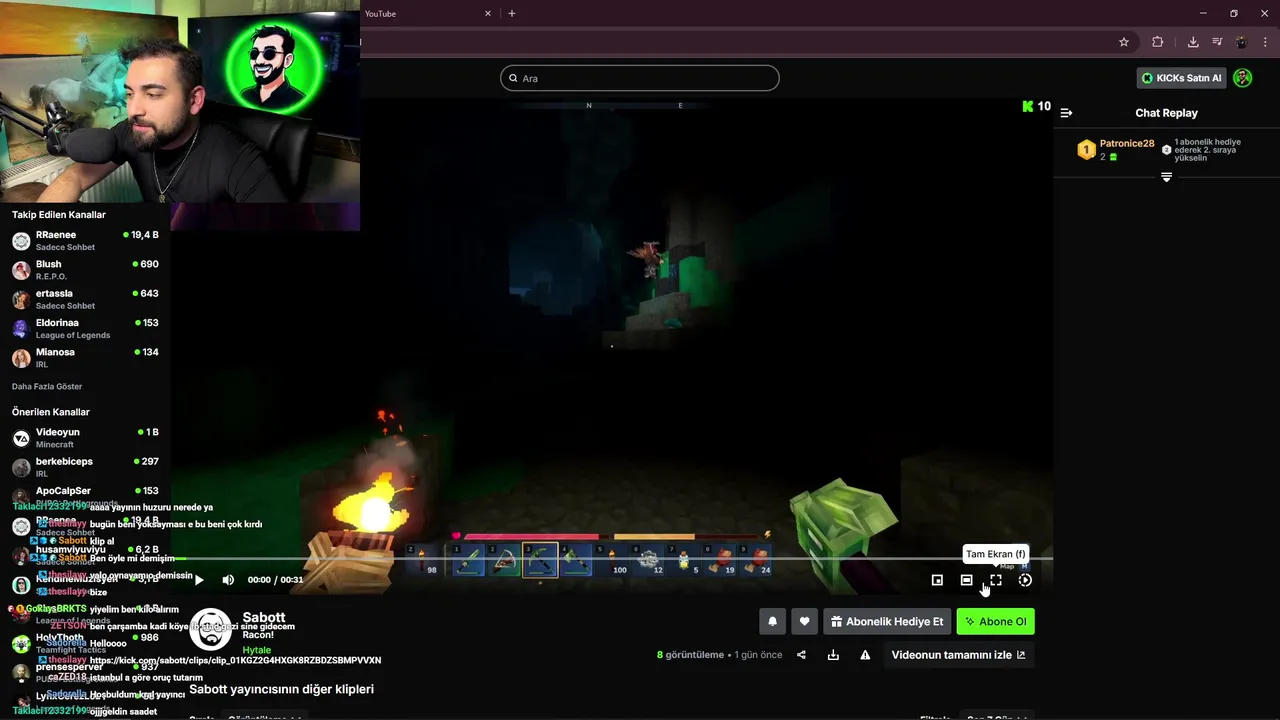The height and width of the screenshot is (720, 1280).
Task: Open the browser extensions puzzle icon
Action: click(x=1158, y=42)
